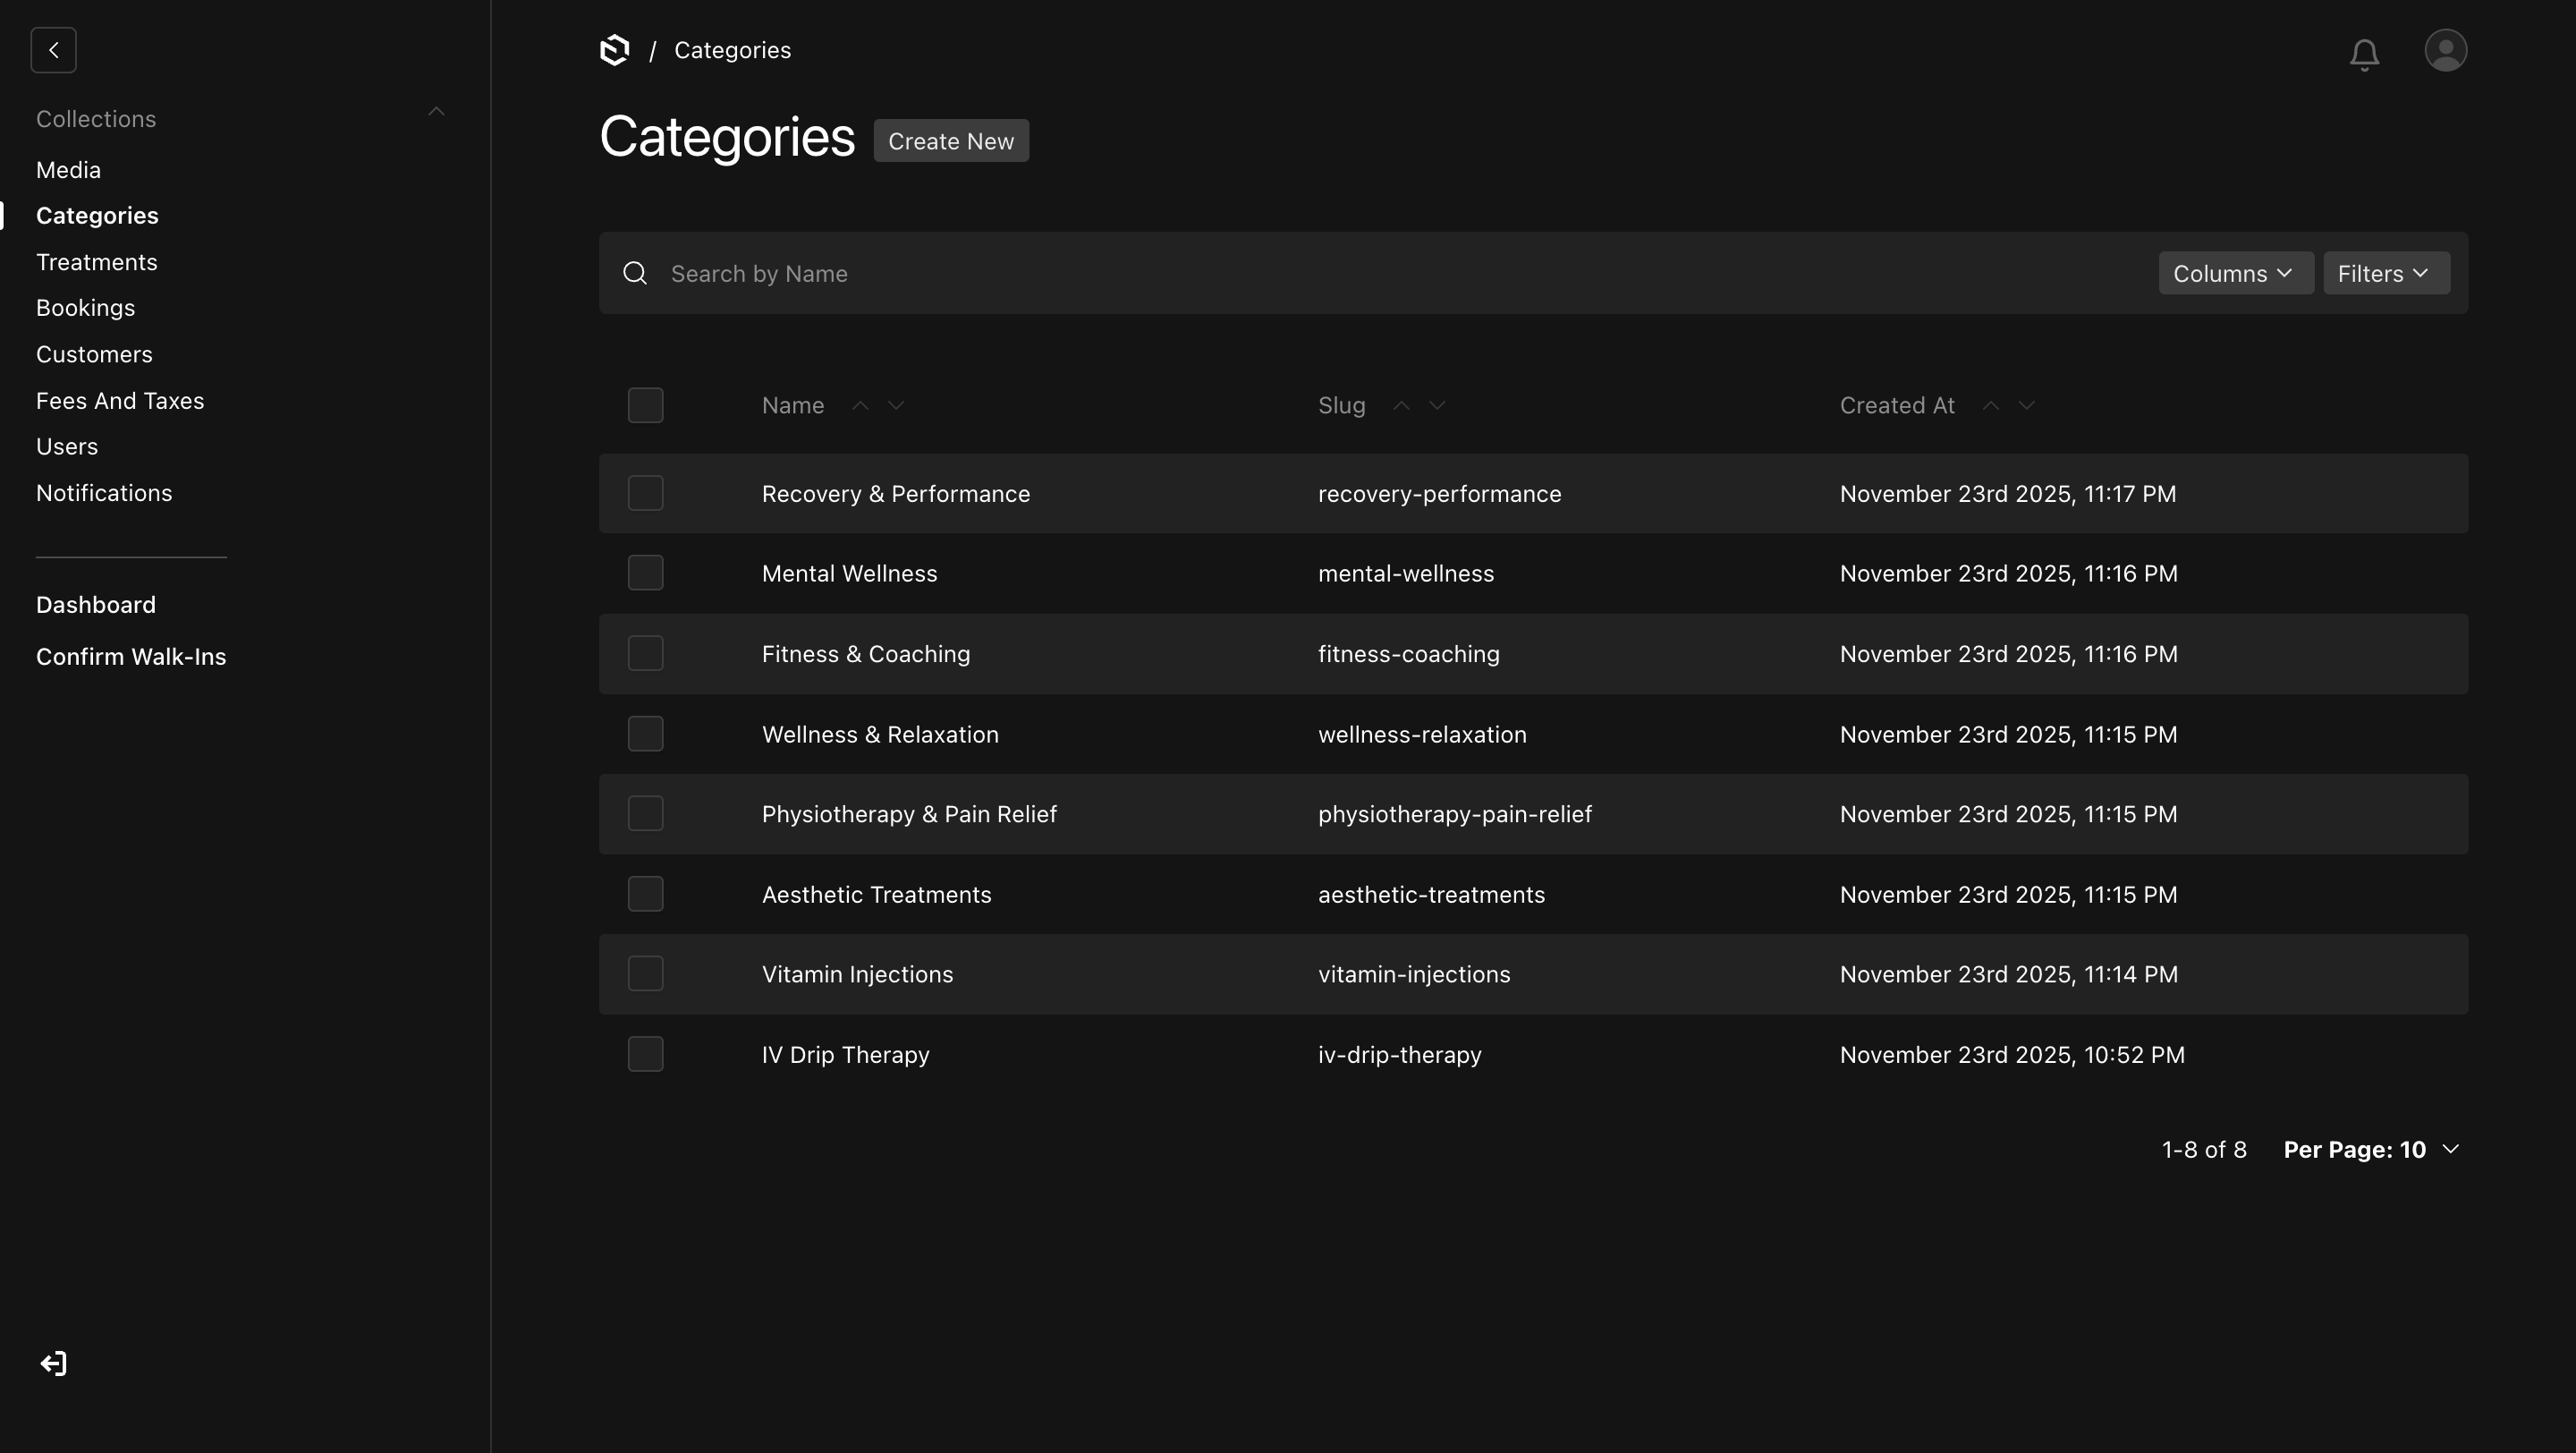Navigate to Treatments in the sidebar

point(97,261)
